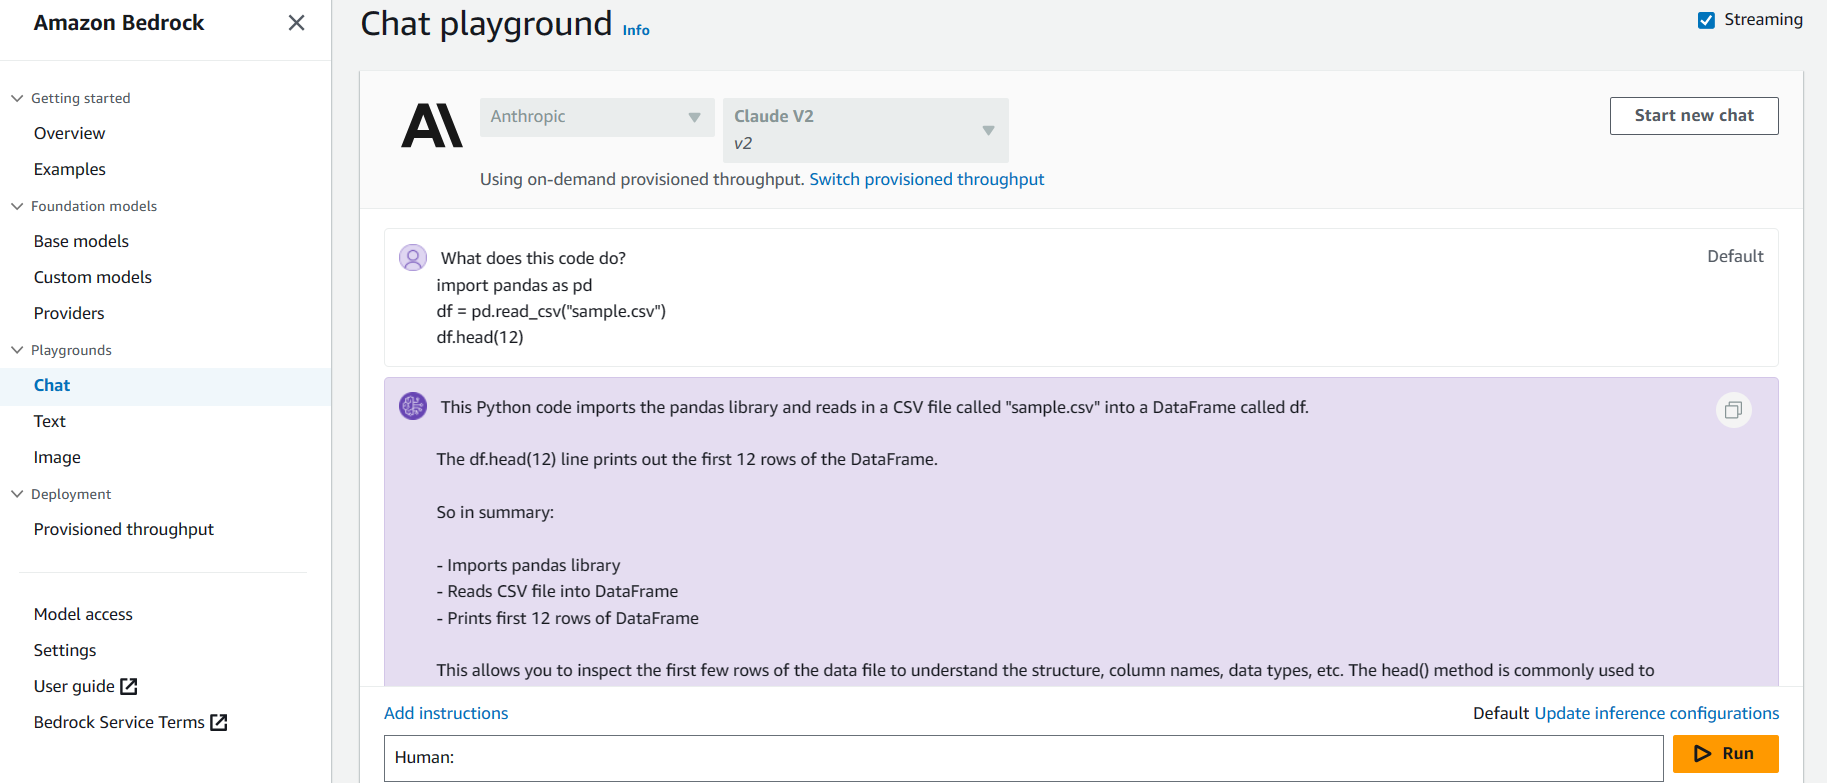Collapse the Foundation models section
This screenshot has width=1827, height=783.
(x=17, y=206)
